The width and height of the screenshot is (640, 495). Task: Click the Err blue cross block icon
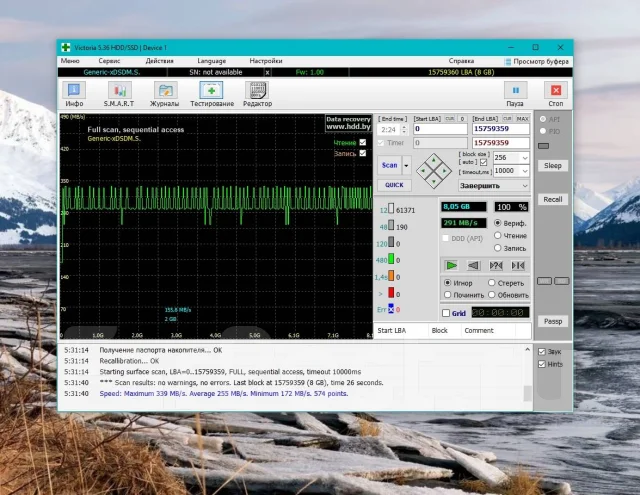click(x=391, y=309)
